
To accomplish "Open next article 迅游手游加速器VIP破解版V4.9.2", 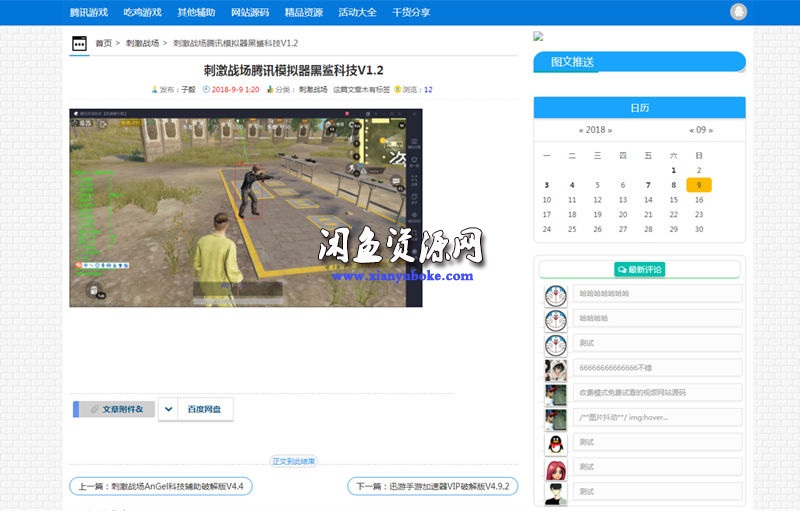I will [432, 487].
